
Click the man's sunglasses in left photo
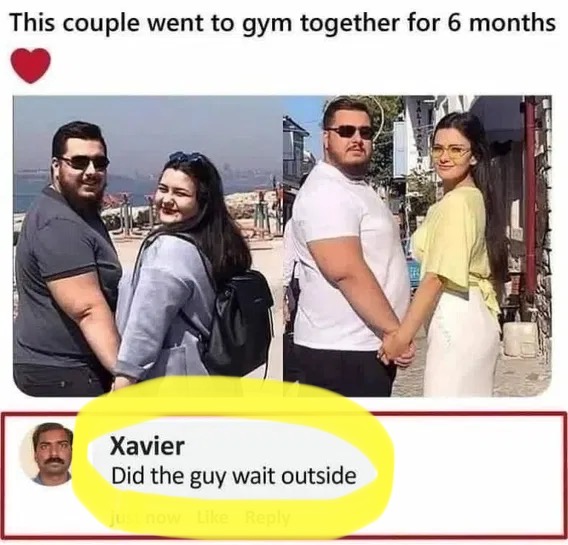tap(85, 163)
